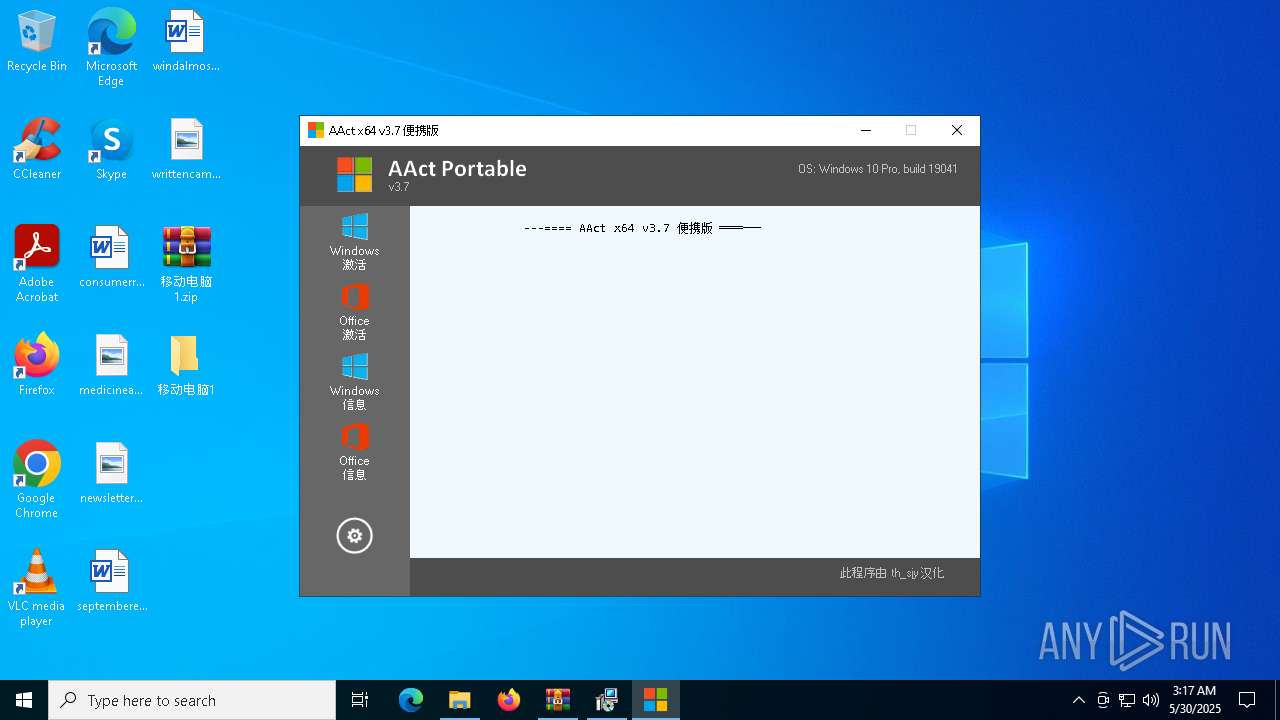Open CCleaner desktop shortcut
1280x720 pixels.
coord(37,149)
